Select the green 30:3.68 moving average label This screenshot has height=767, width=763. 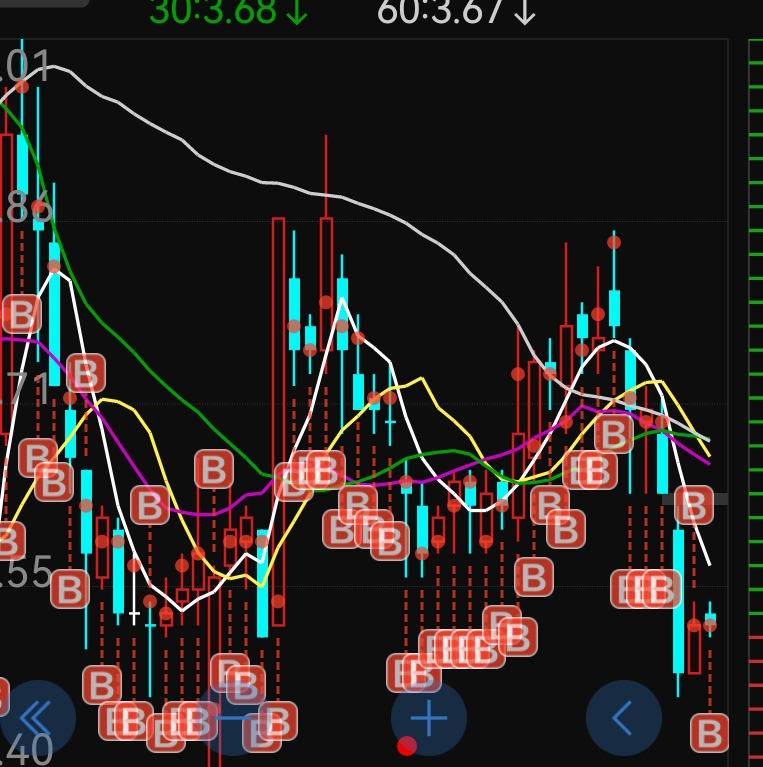229,12
